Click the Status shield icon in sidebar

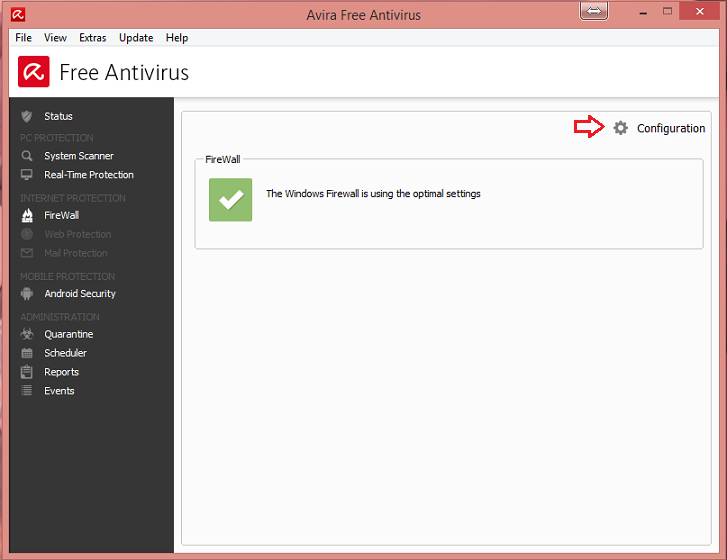pos(27,116)
